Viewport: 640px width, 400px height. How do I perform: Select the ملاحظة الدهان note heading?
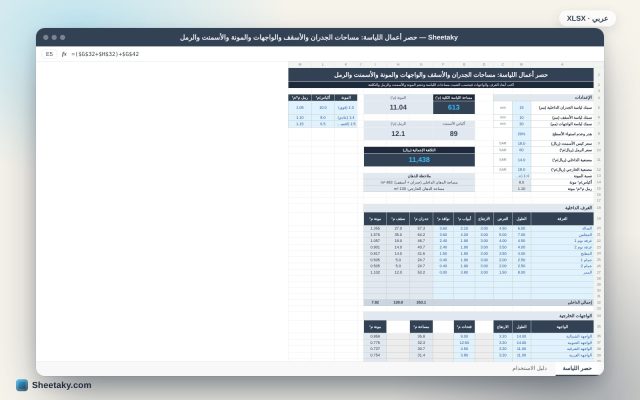pos(419,176)
